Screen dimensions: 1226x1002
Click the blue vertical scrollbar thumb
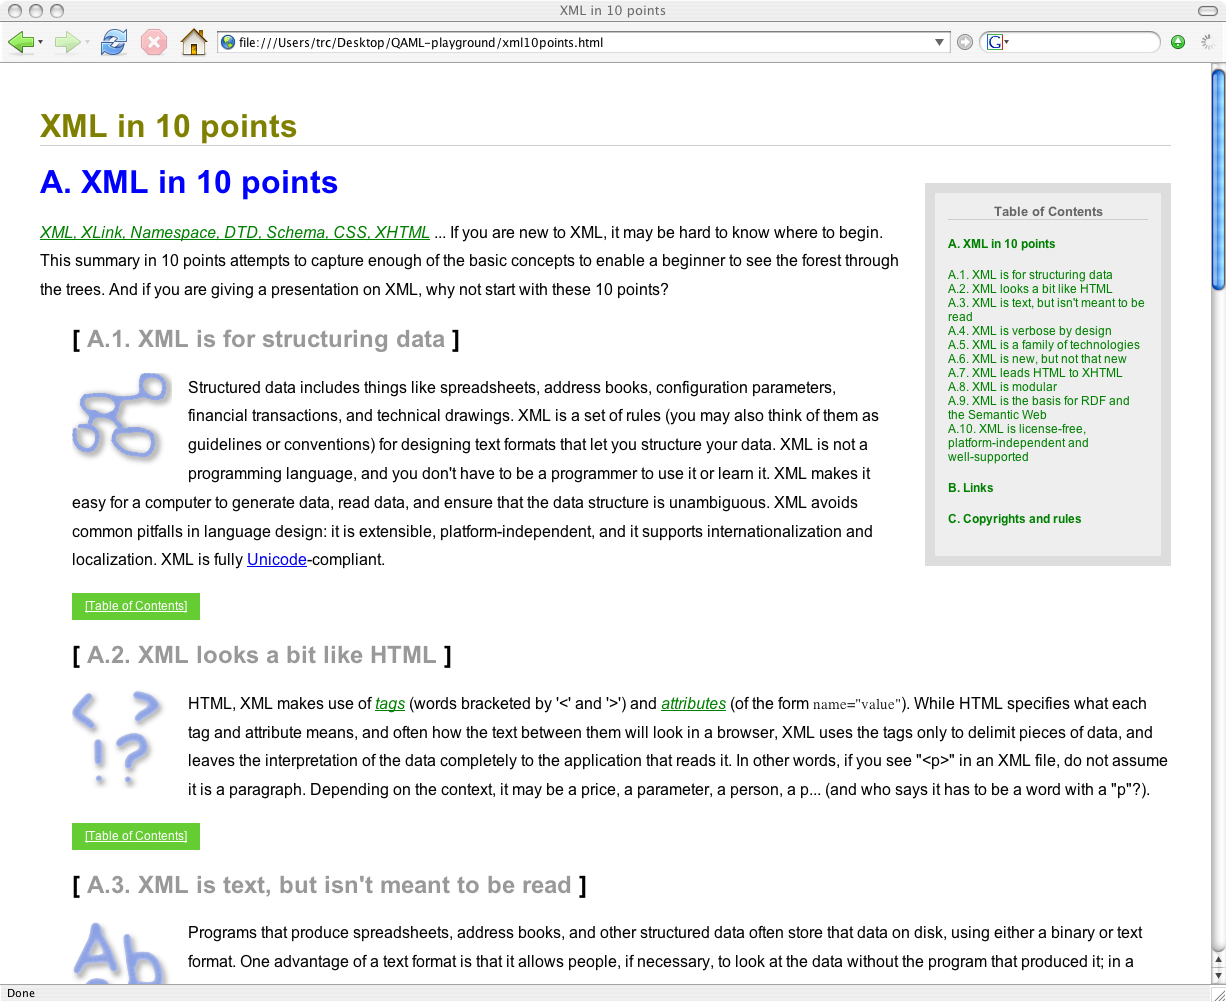click(x=1218, y=179)
